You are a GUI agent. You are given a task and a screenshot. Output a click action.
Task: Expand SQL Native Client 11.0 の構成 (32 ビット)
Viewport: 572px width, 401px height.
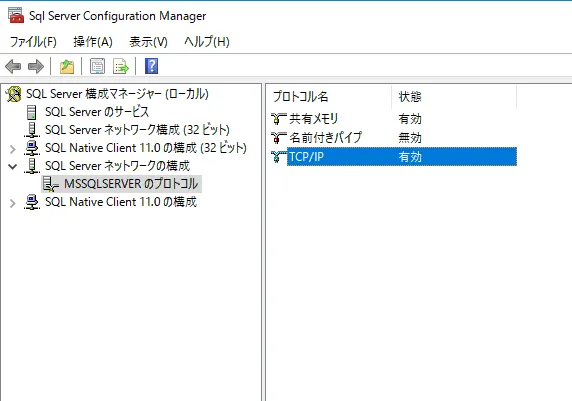(x=13, y=149)
